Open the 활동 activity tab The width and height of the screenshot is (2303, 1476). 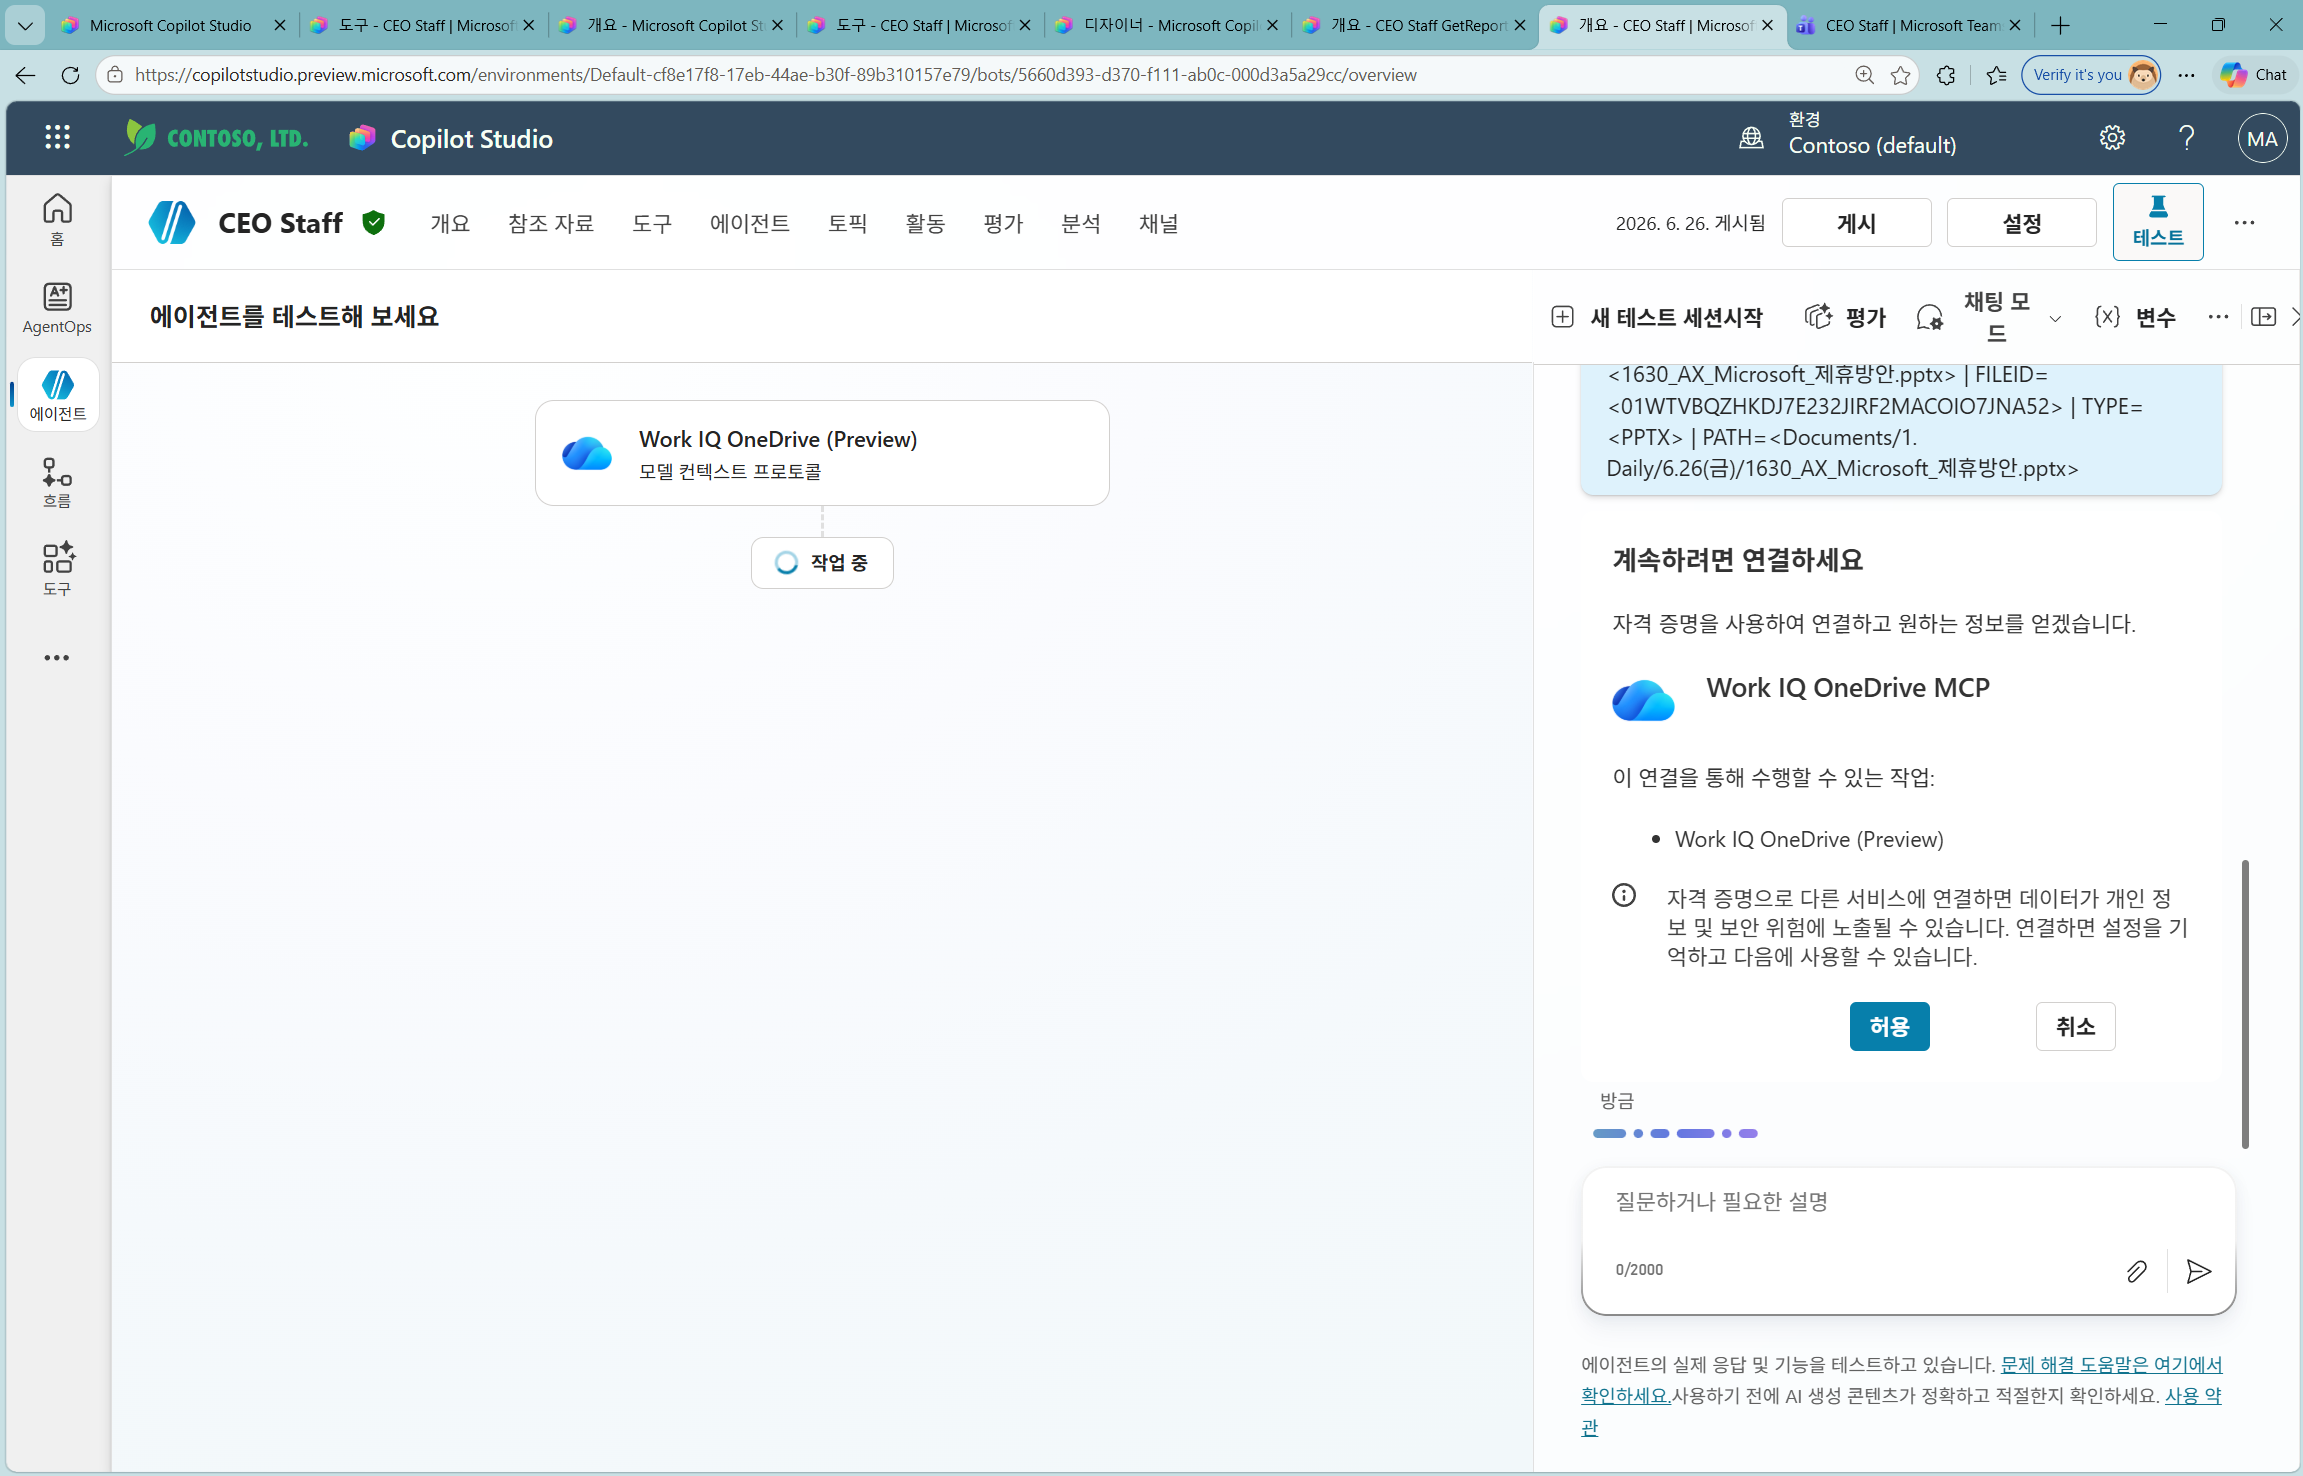[x=925, y=223]
